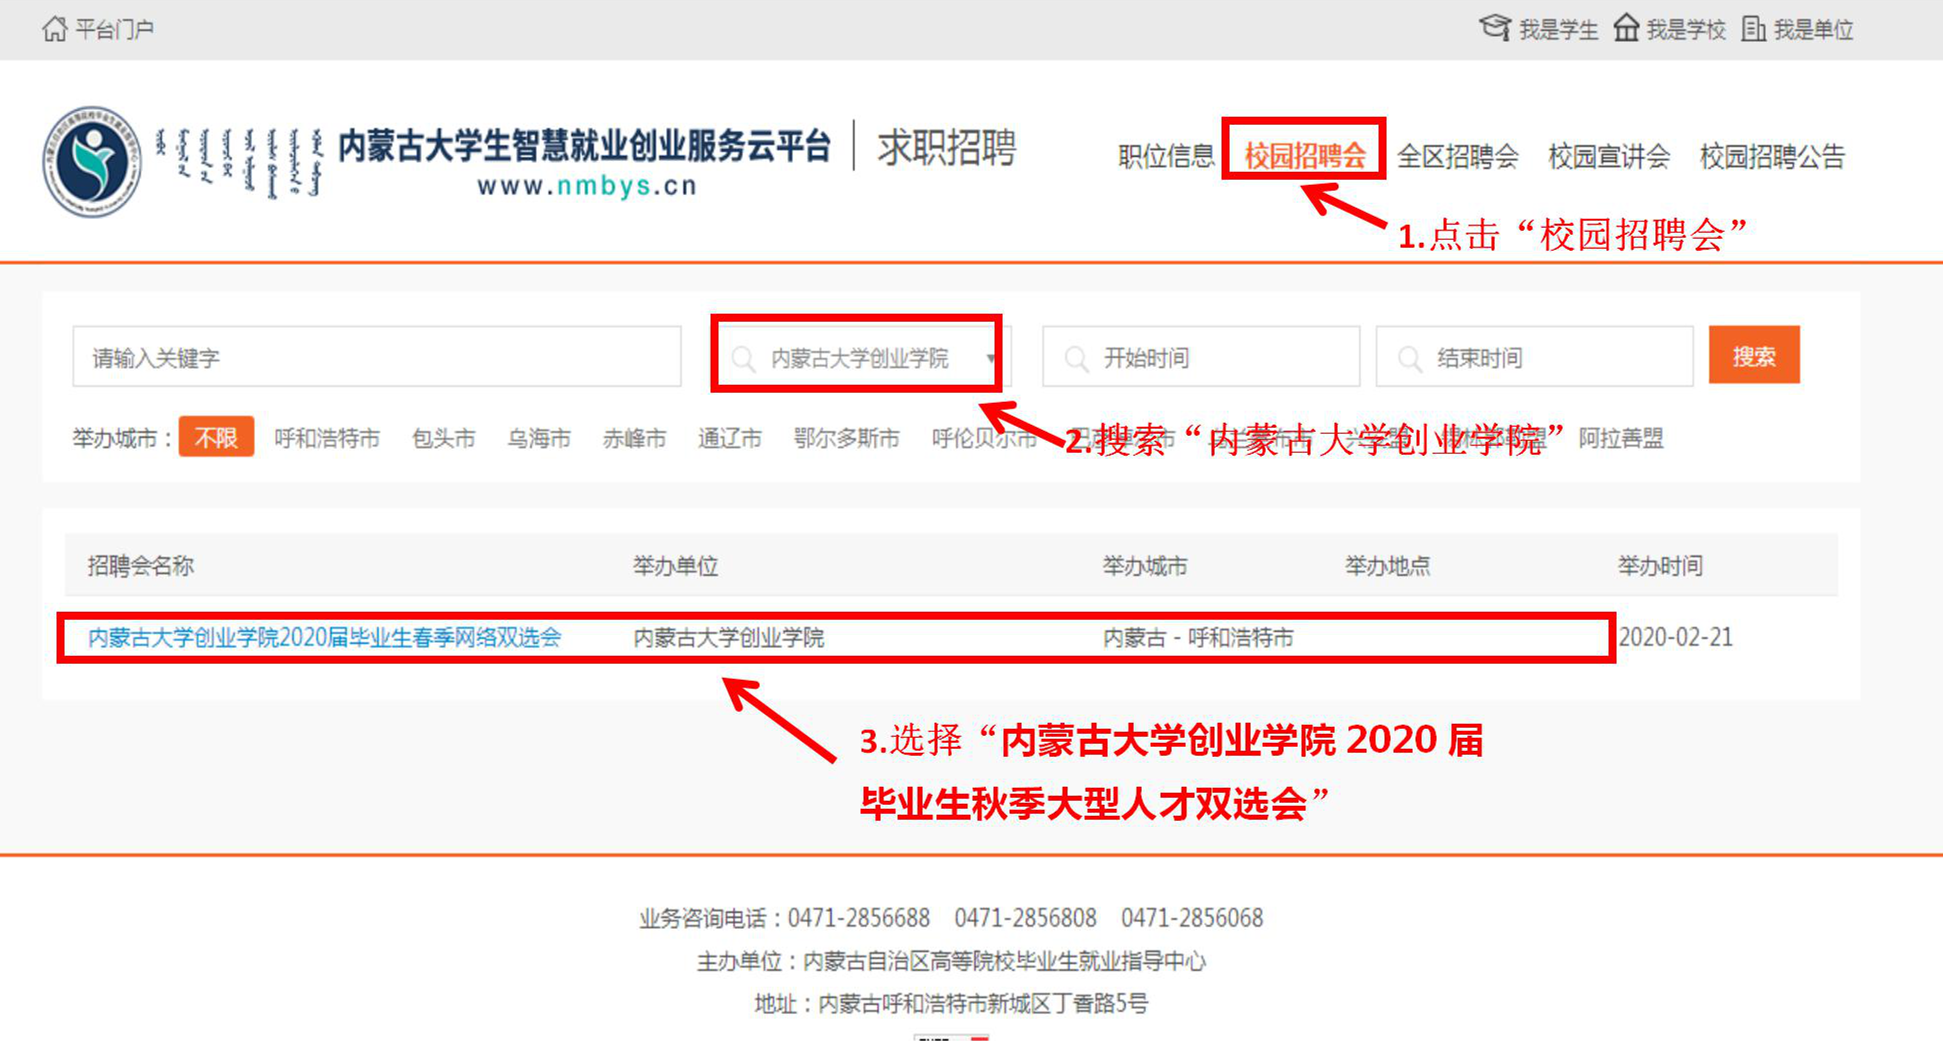Click the magnifier icon in the 开始时间 field
The width and height of the screenshot is (1943, 1041).
coord(1076,358)
